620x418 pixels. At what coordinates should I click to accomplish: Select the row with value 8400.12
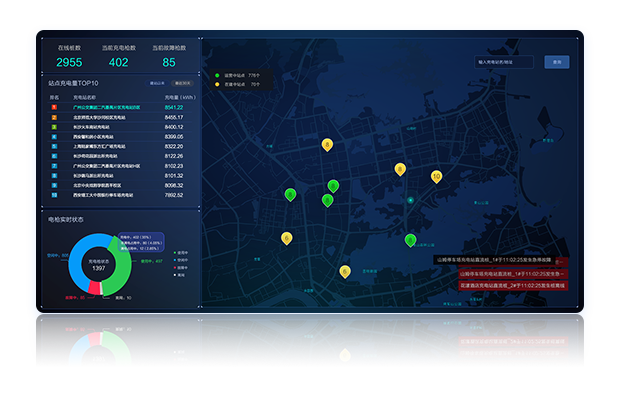pos(120,127)
